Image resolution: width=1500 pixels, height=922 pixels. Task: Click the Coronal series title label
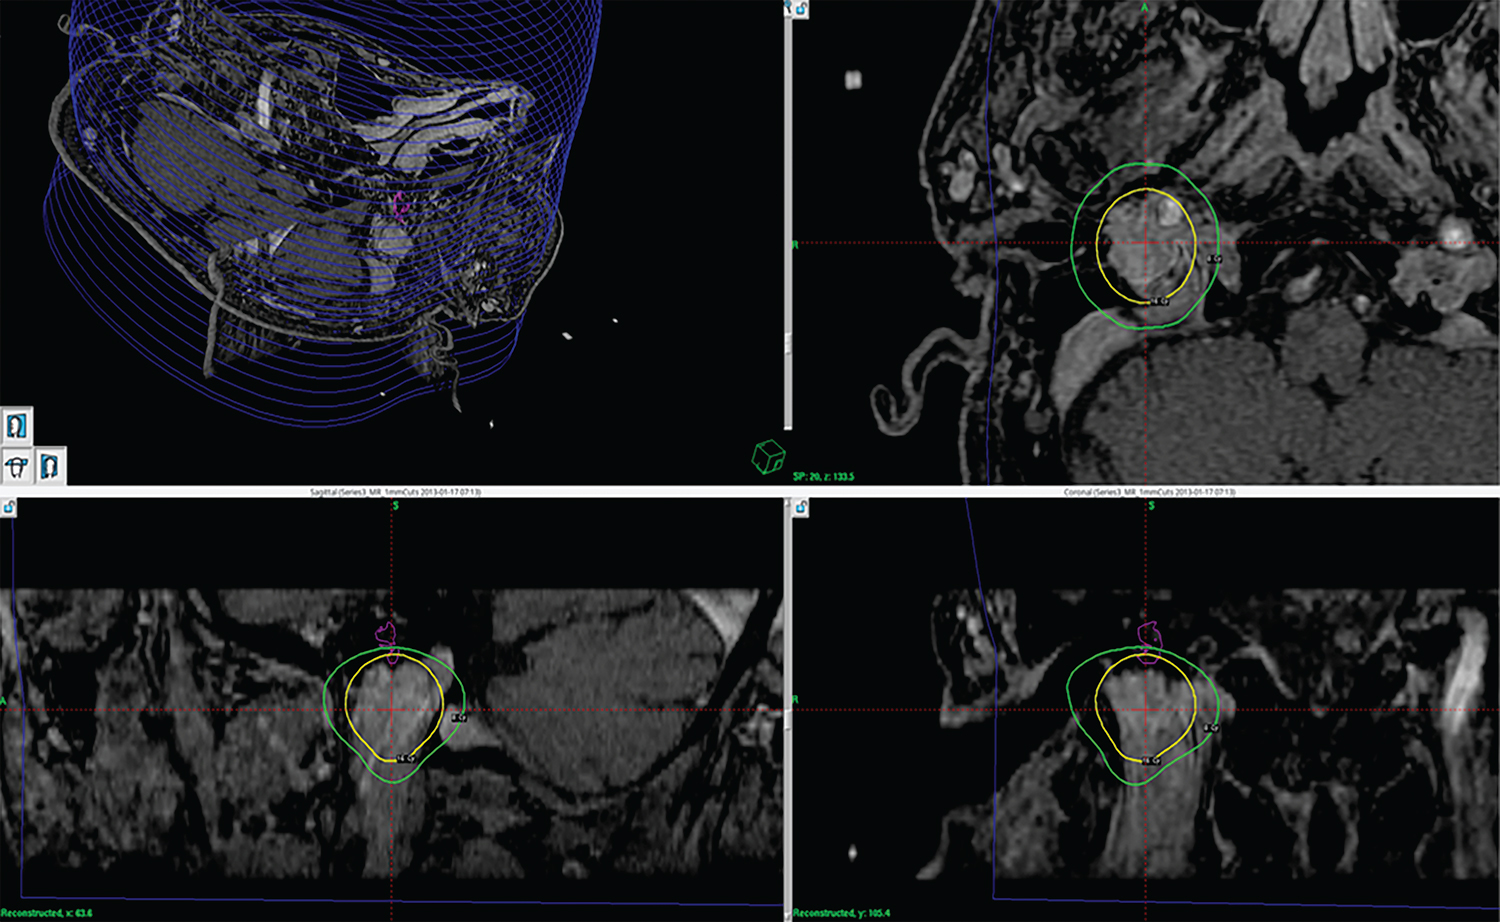1149,492
